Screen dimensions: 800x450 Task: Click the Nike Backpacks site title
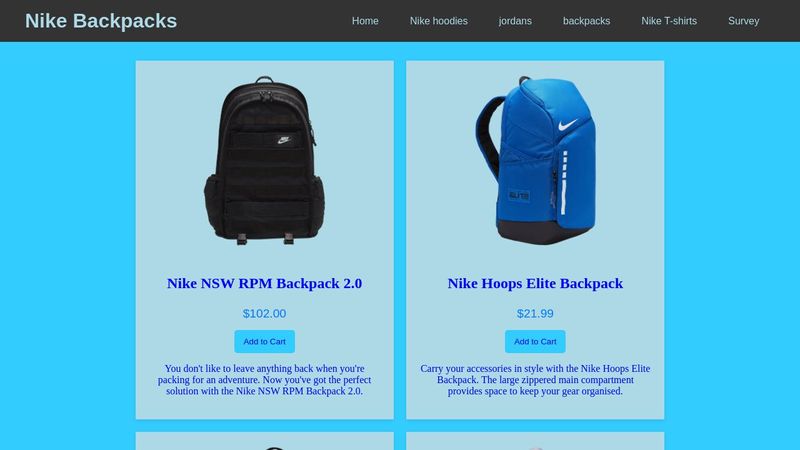(101, 21)
